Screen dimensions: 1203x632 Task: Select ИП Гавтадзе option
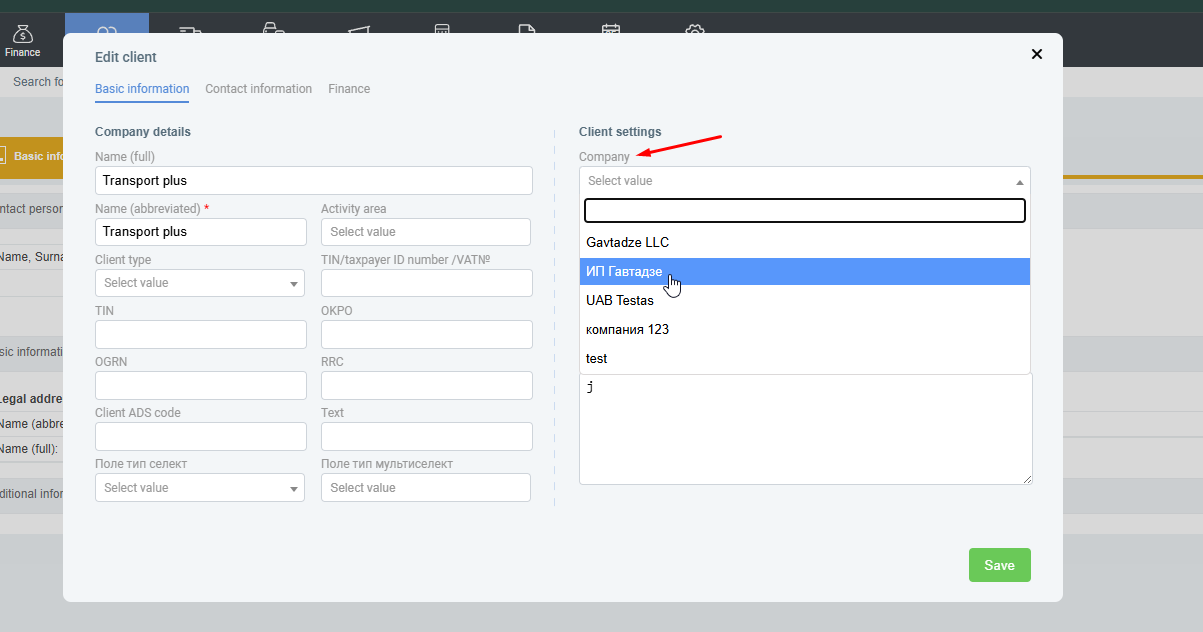tap(624, 271)
